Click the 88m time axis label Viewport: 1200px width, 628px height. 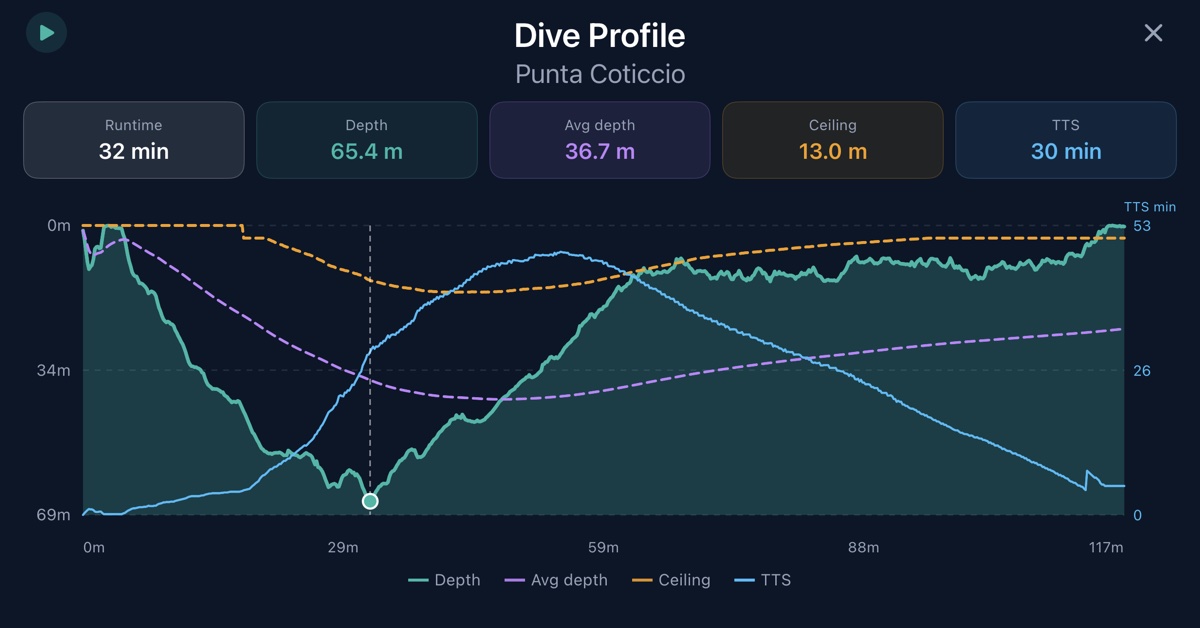point(863,548)
